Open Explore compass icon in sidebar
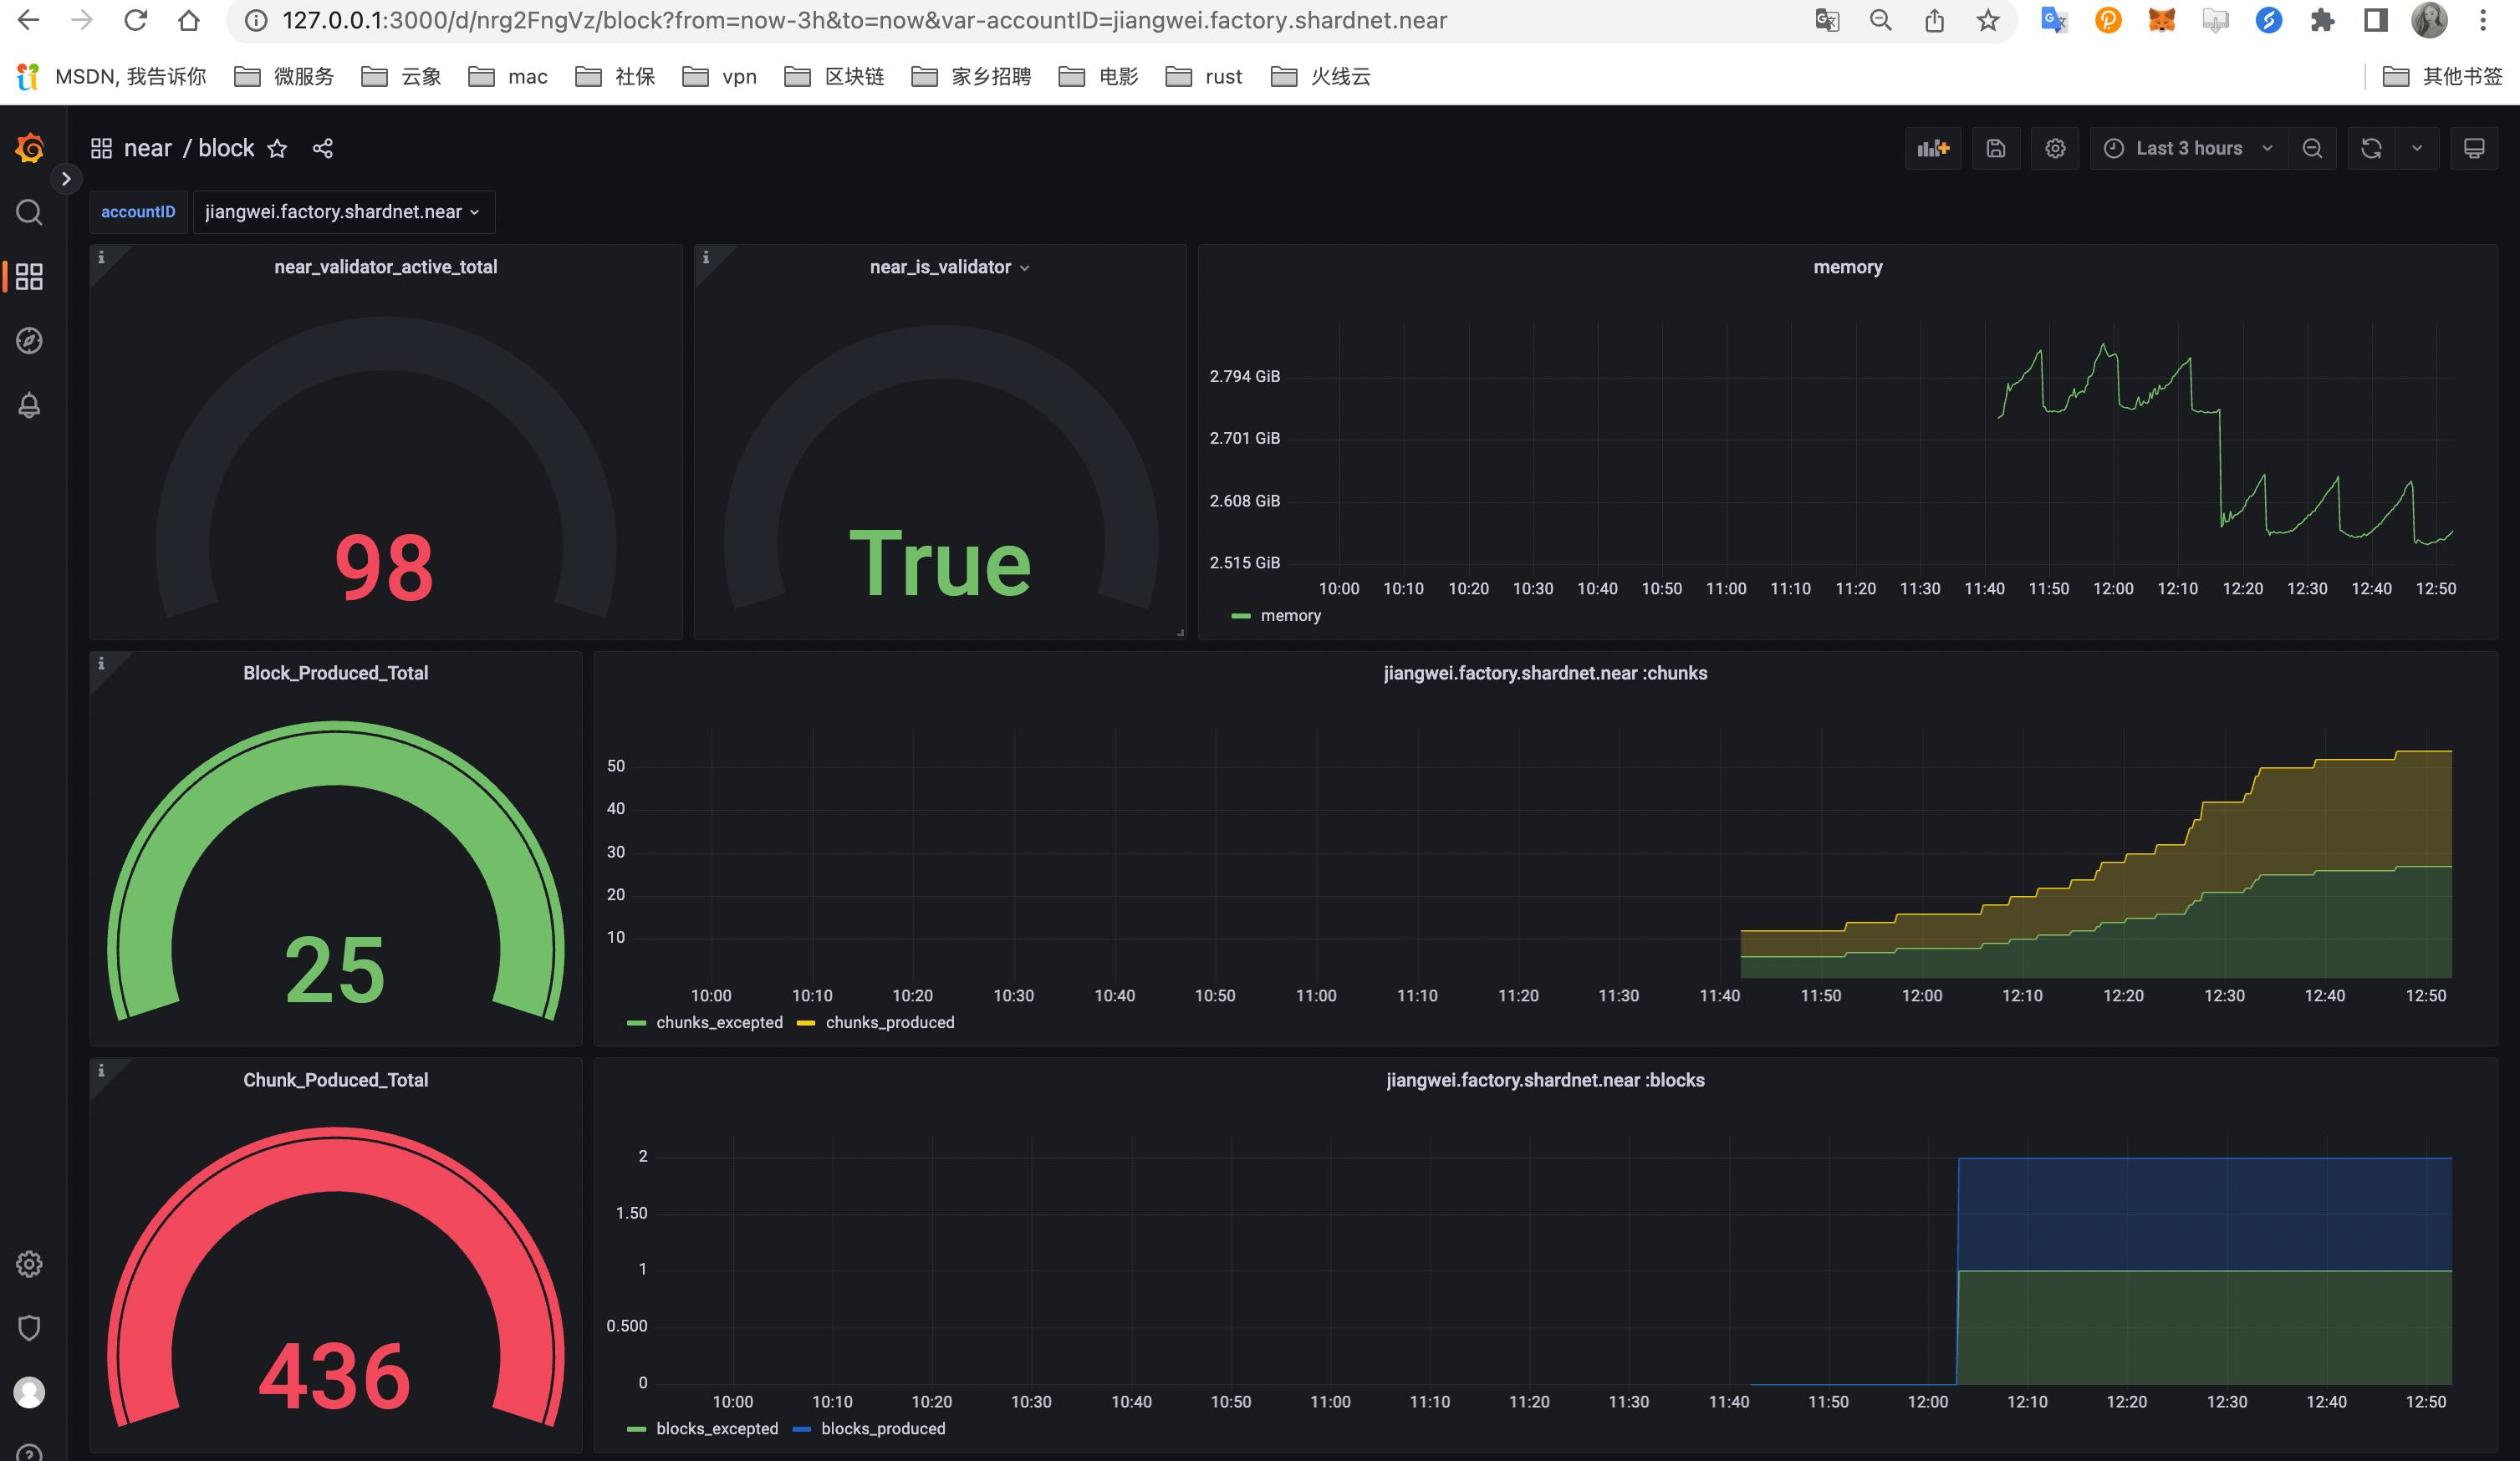Screen dimensions: 2520x1461 tap(29, 341)
